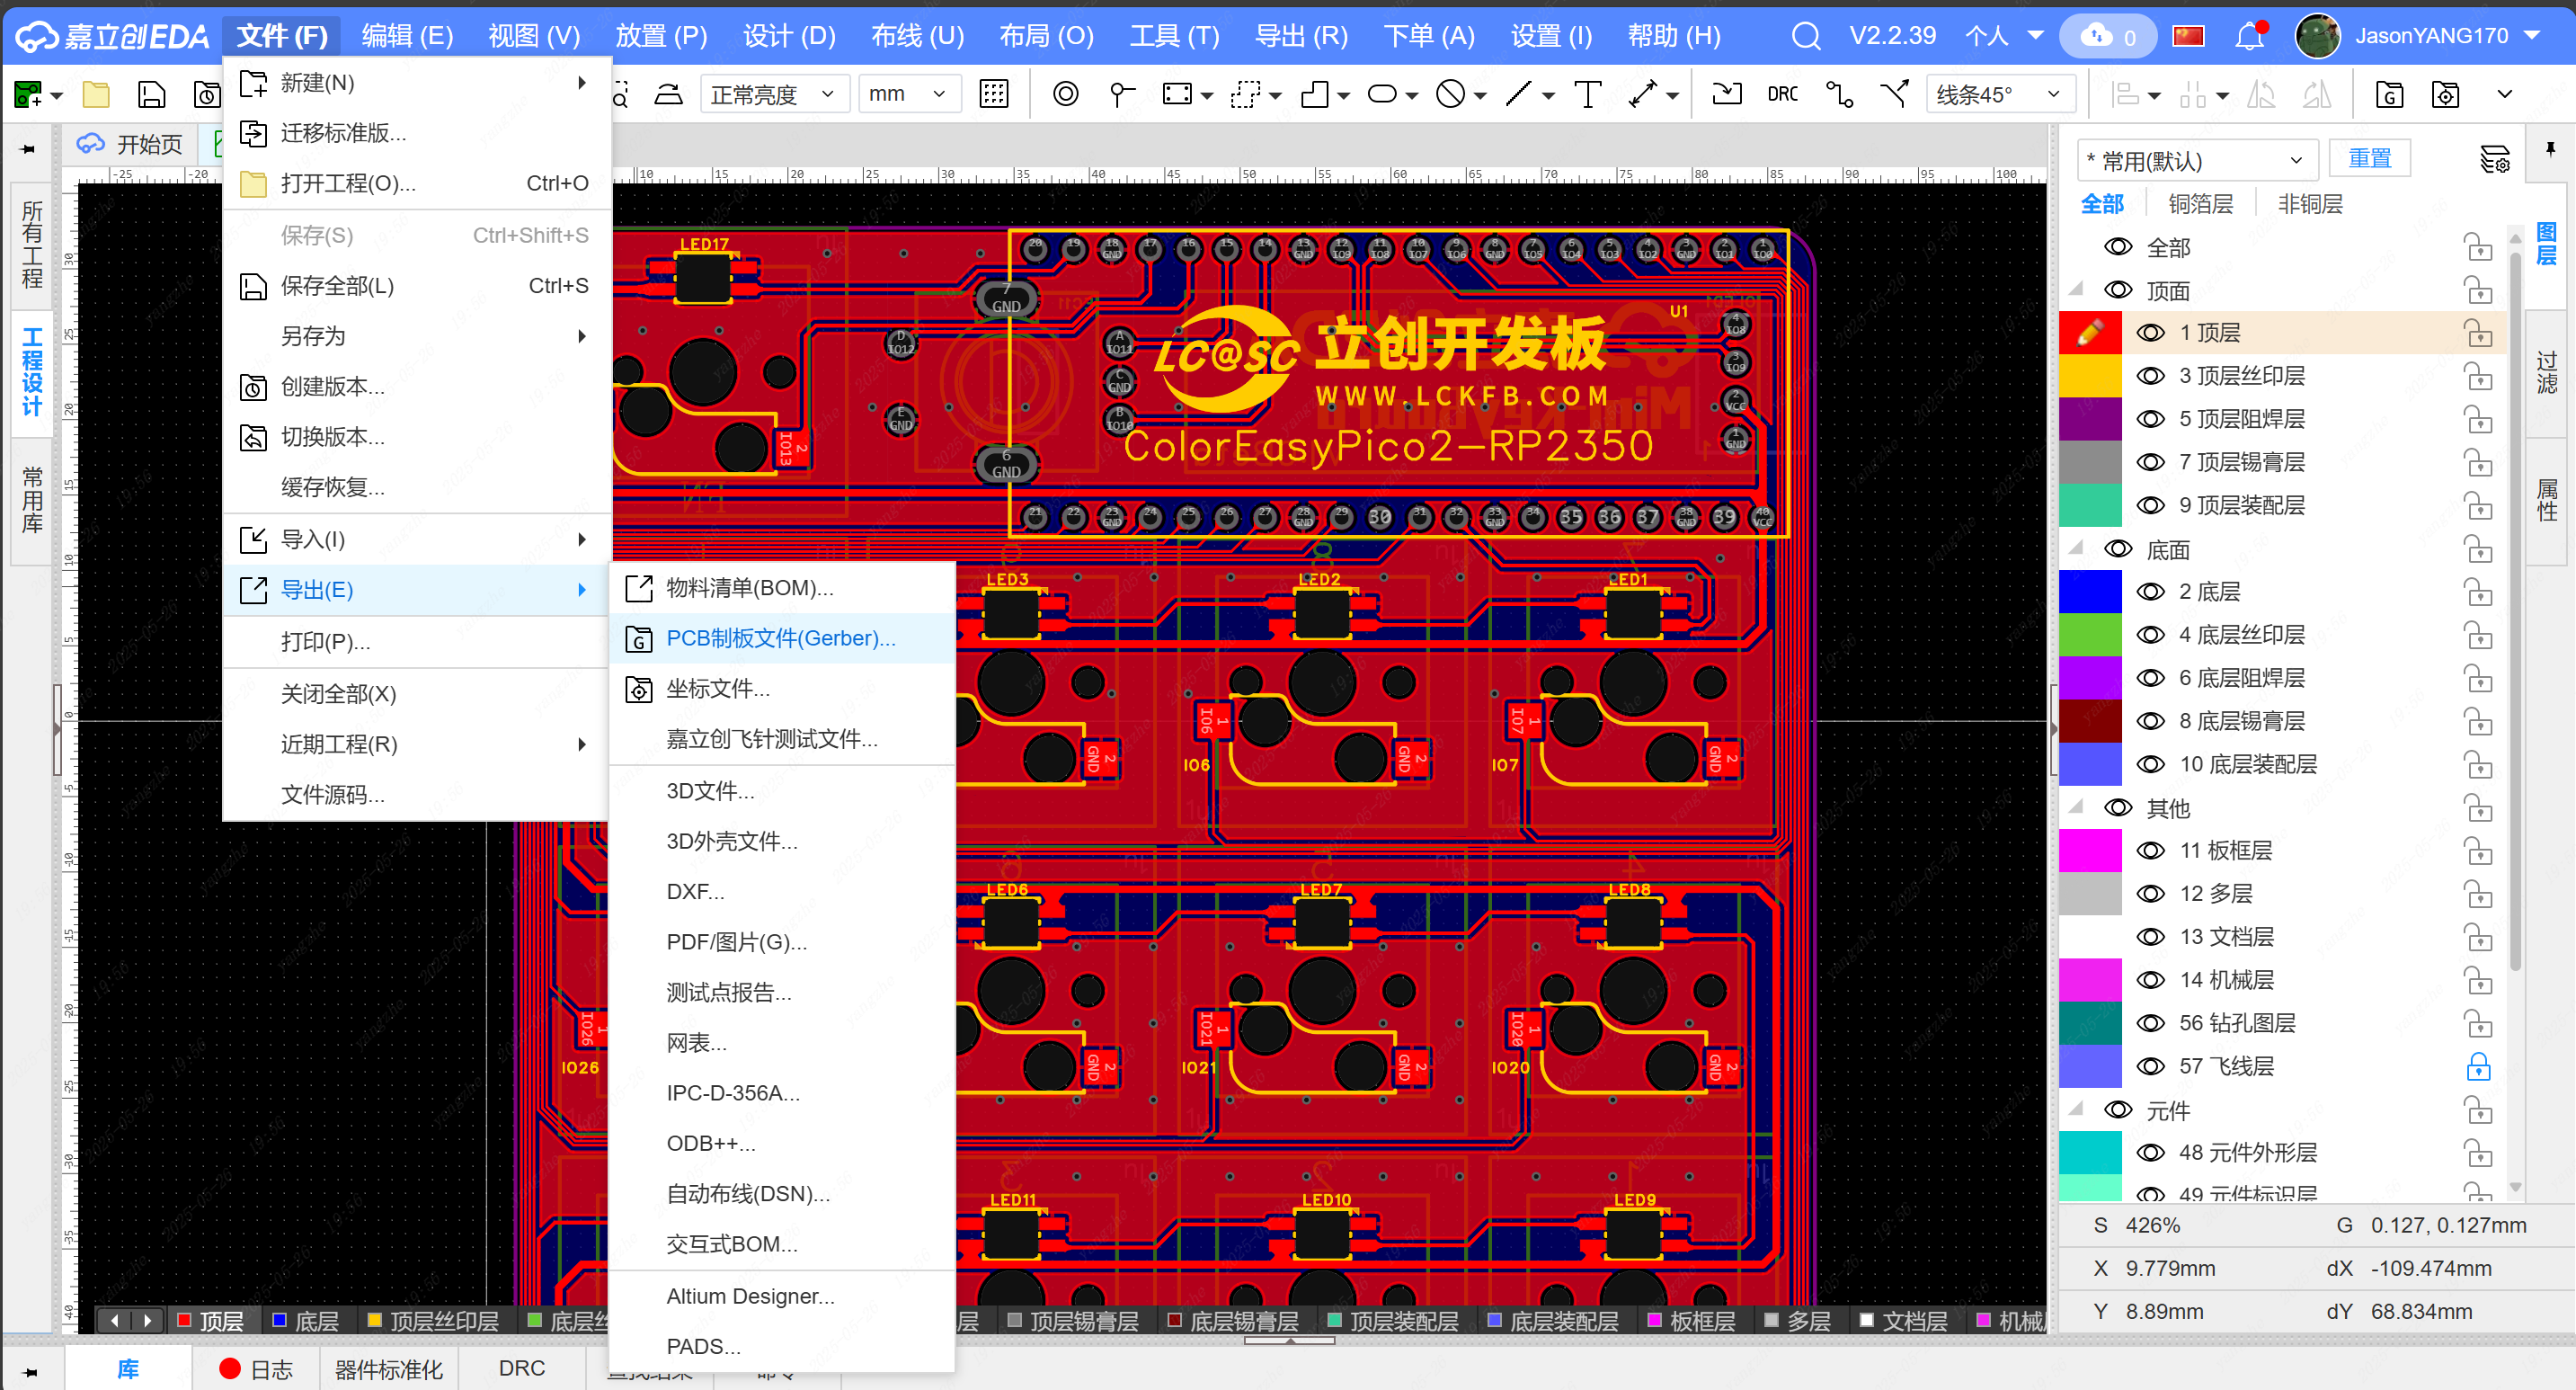Click the save file toolbar icon
Screen dimensions: 2576x1390
[151, 94]
